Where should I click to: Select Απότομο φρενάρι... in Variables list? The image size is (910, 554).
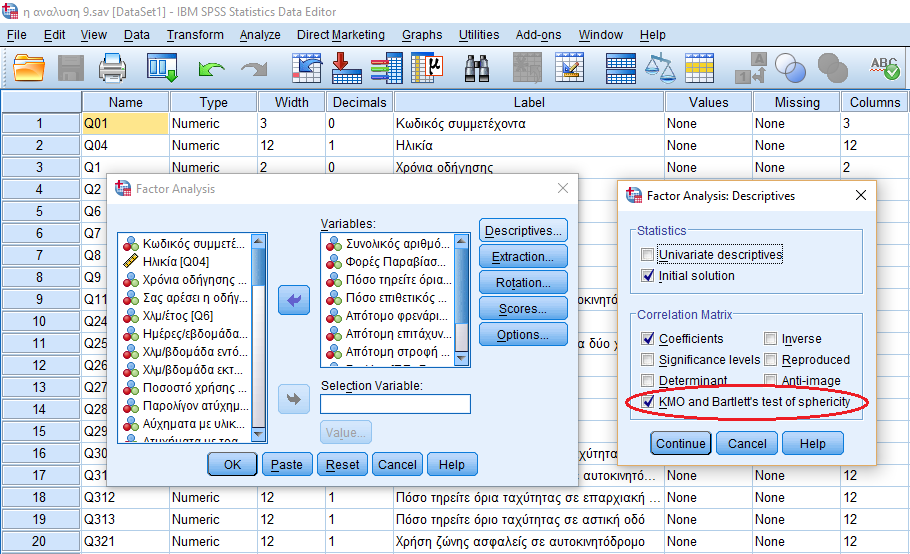[397, 316]
